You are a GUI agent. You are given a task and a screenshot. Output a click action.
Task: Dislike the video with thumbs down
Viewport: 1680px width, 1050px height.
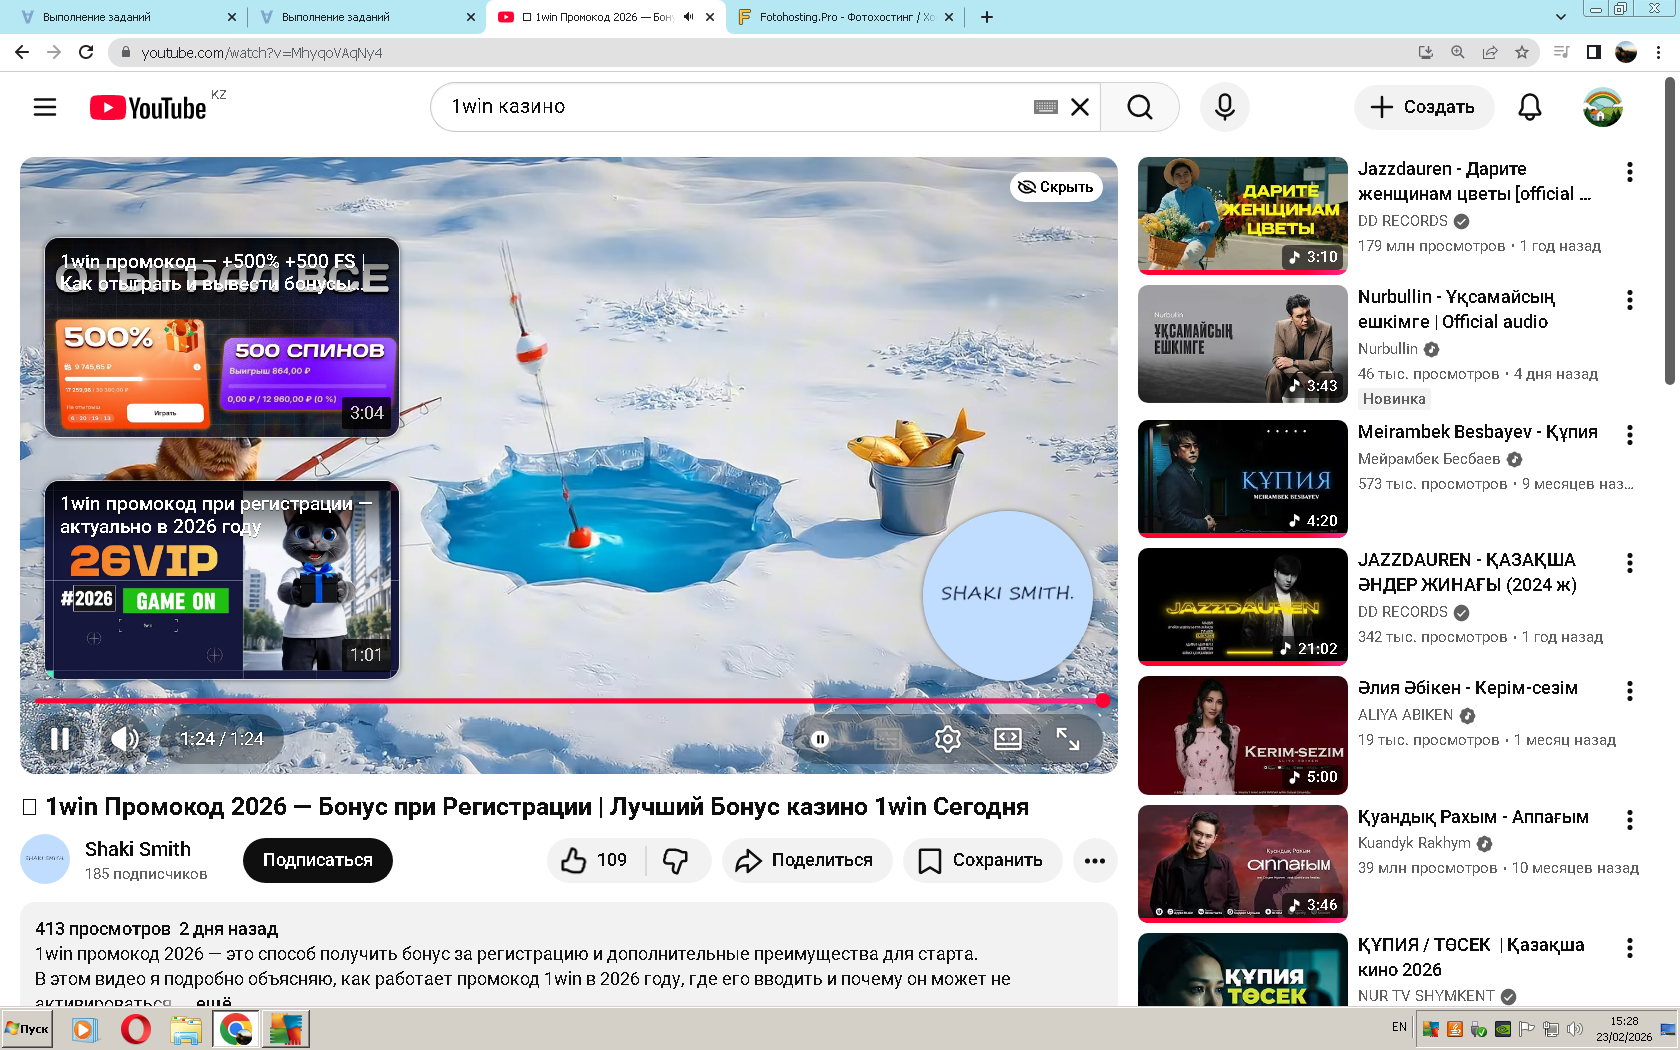676,860
